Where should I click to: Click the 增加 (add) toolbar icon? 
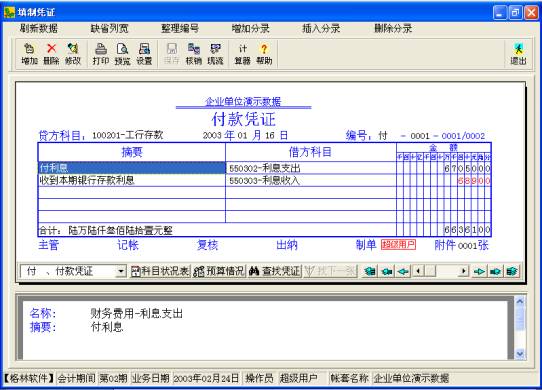point(29,54)
